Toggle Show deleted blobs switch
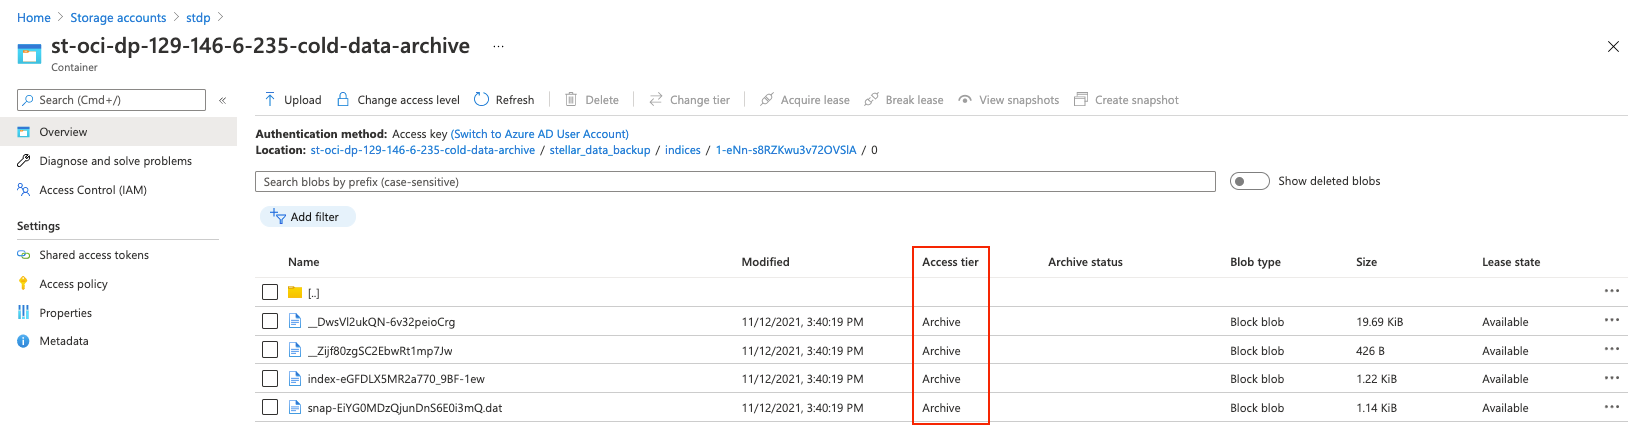Screen dimensions: 1635x429 point(1249,181)
